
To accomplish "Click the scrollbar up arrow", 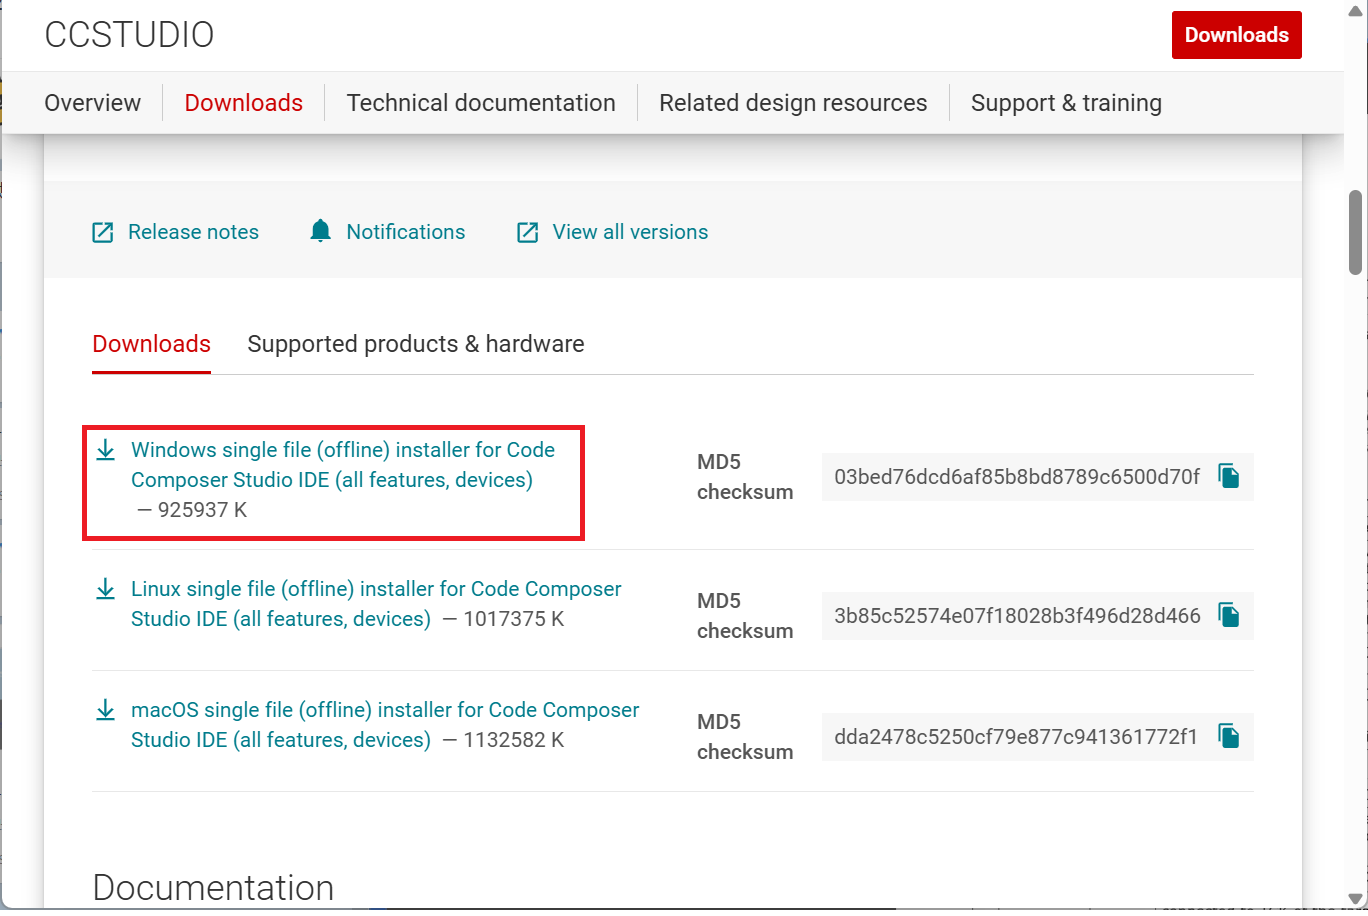I will 1356,10.
